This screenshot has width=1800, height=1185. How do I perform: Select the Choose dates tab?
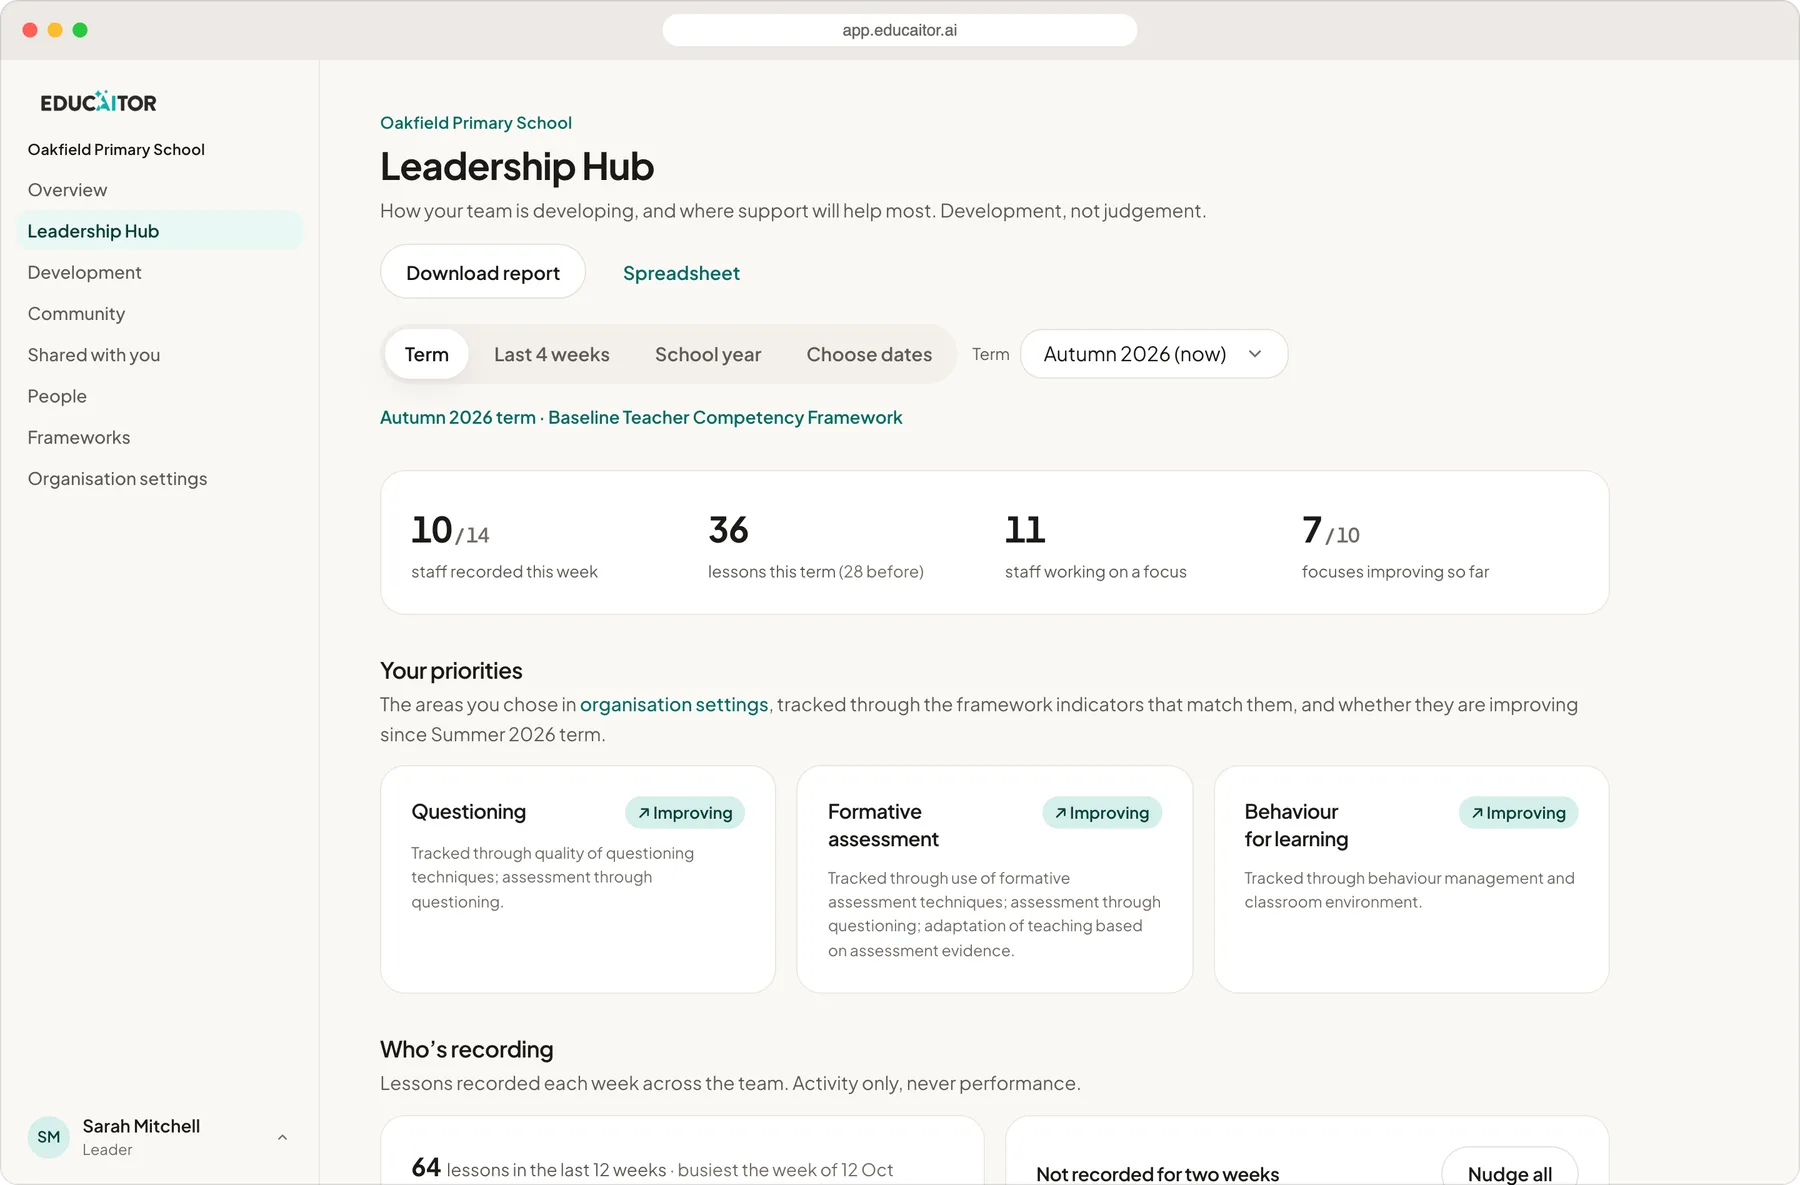[869, 354]
